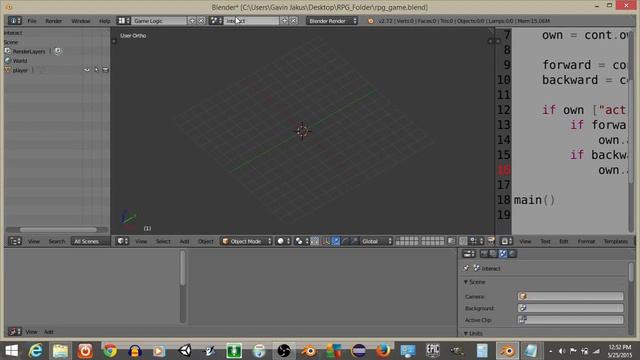Delete the Game Logic screen layout

201,20
